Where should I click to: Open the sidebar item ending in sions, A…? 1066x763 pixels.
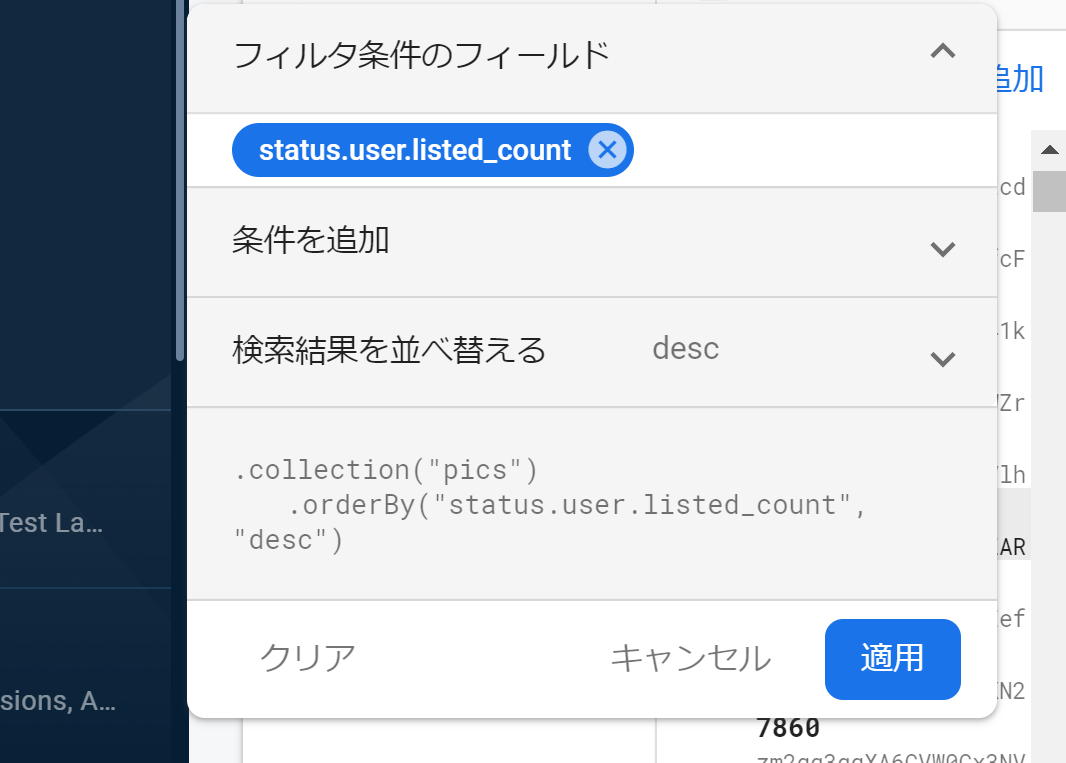(x=58, y=700)
